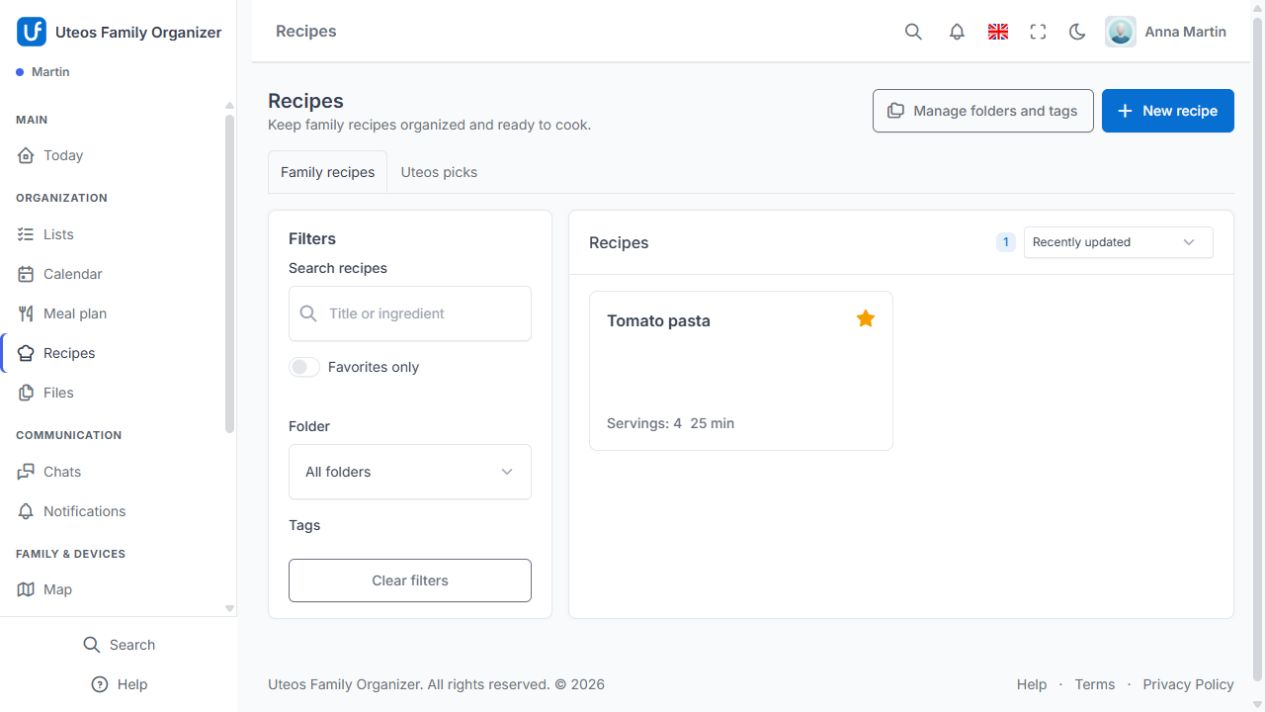Image resolution: width=1265 pixels, height=712 pixels.
Task: Unfavorite Tomato pasta star icon
Action: click(866, 318)
